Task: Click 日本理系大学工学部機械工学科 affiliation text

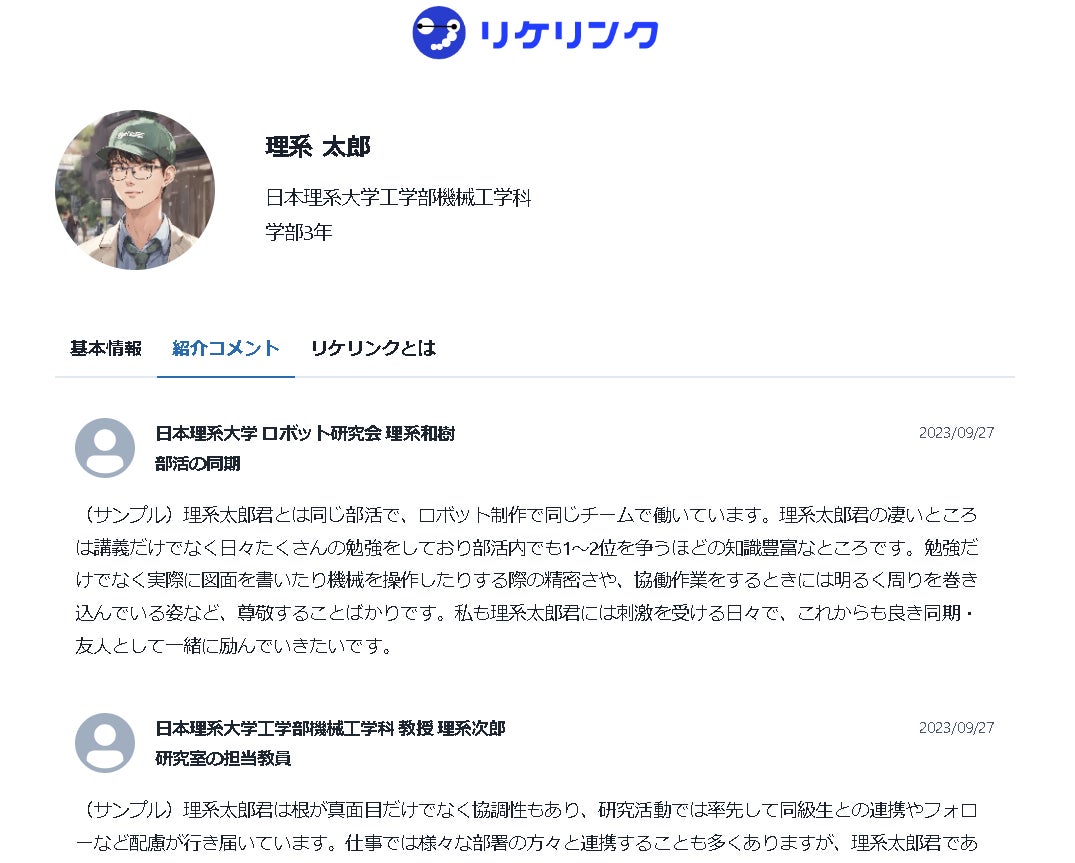Action: [x=398, y=198]
